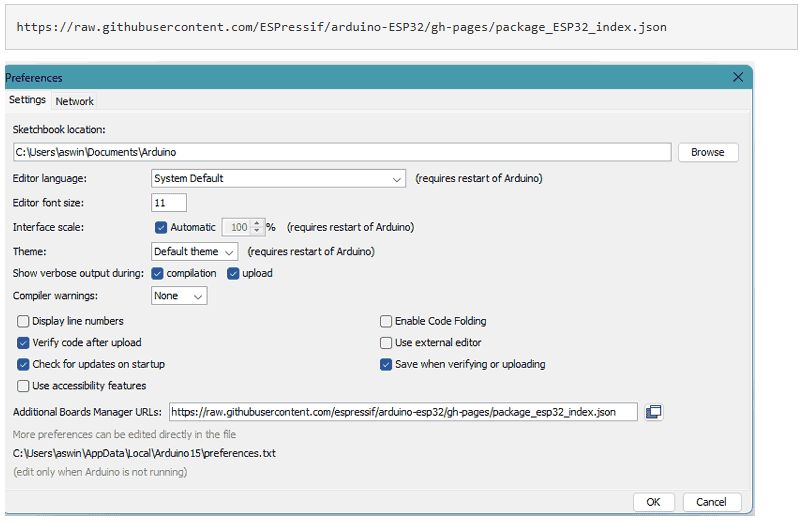Screen dimensions: 806x525
Task: Open the Theme dropdown list
Action: pyautogui.click(x=195, y=252)
